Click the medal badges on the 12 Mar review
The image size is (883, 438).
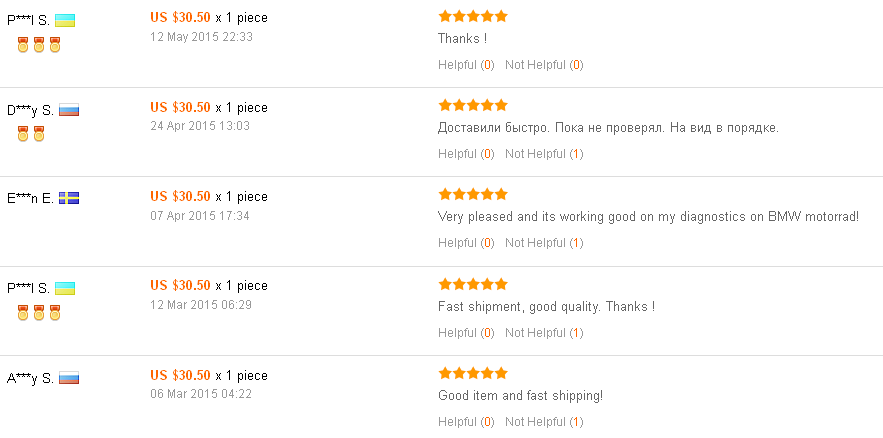(x=39, y=312)
